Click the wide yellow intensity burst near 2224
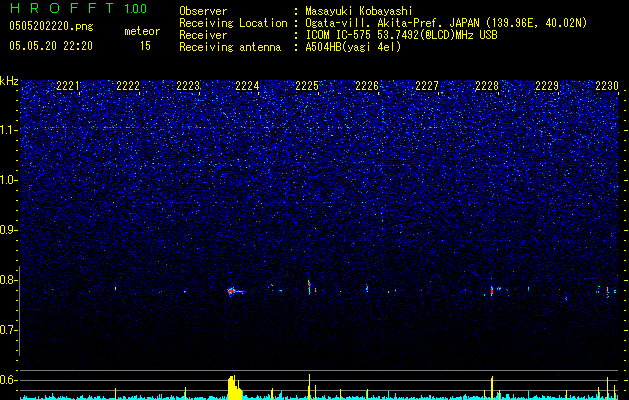Image resolution: width=629 pixels, height=400 pixels. coord(235,388)
